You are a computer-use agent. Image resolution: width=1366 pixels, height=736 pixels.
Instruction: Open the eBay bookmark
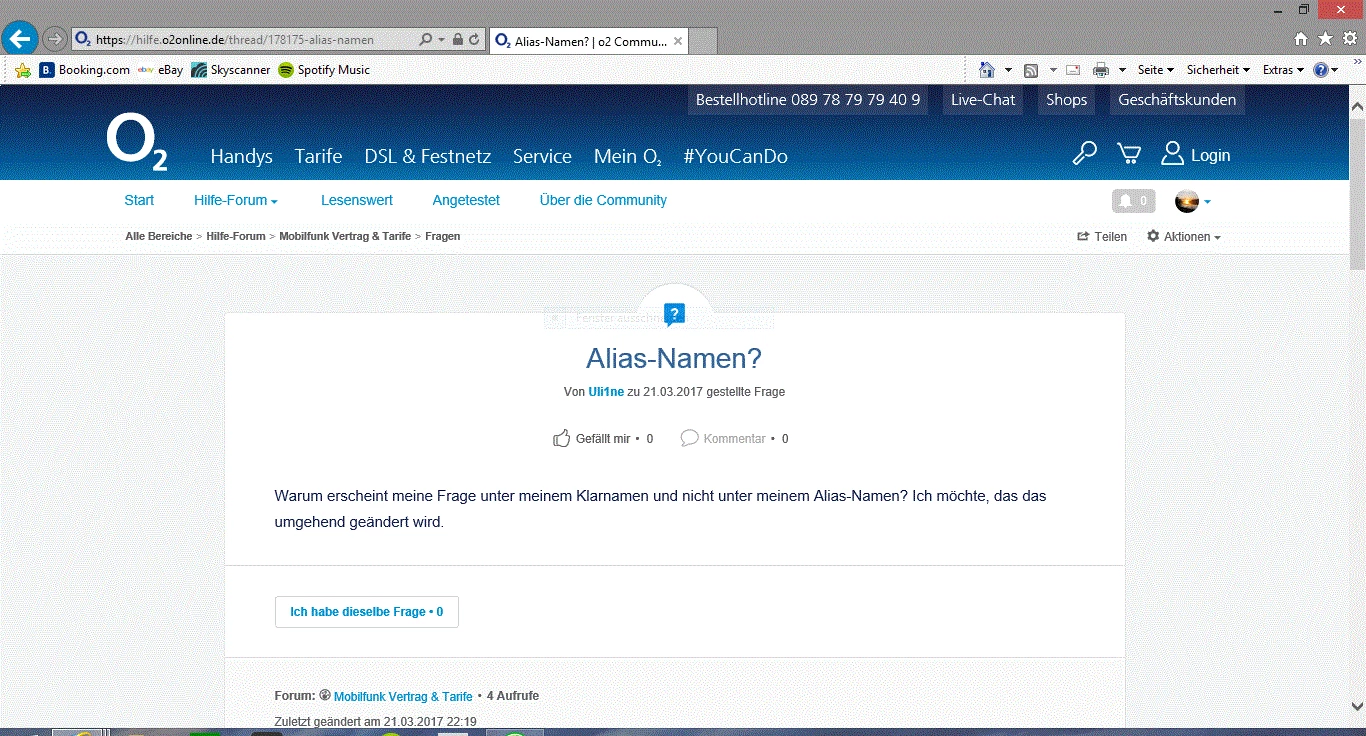coord(160,70)
